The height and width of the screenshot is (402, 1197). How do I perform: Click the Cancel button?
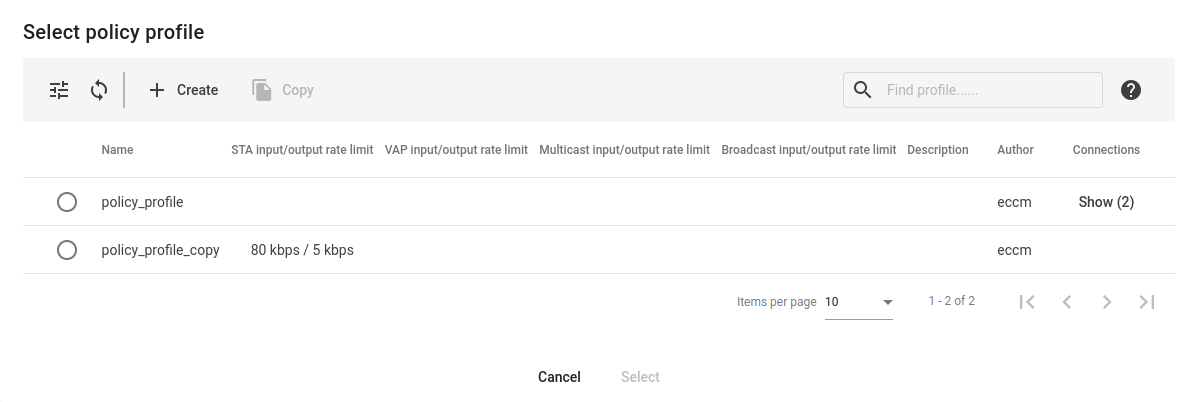tap(559, 377)
